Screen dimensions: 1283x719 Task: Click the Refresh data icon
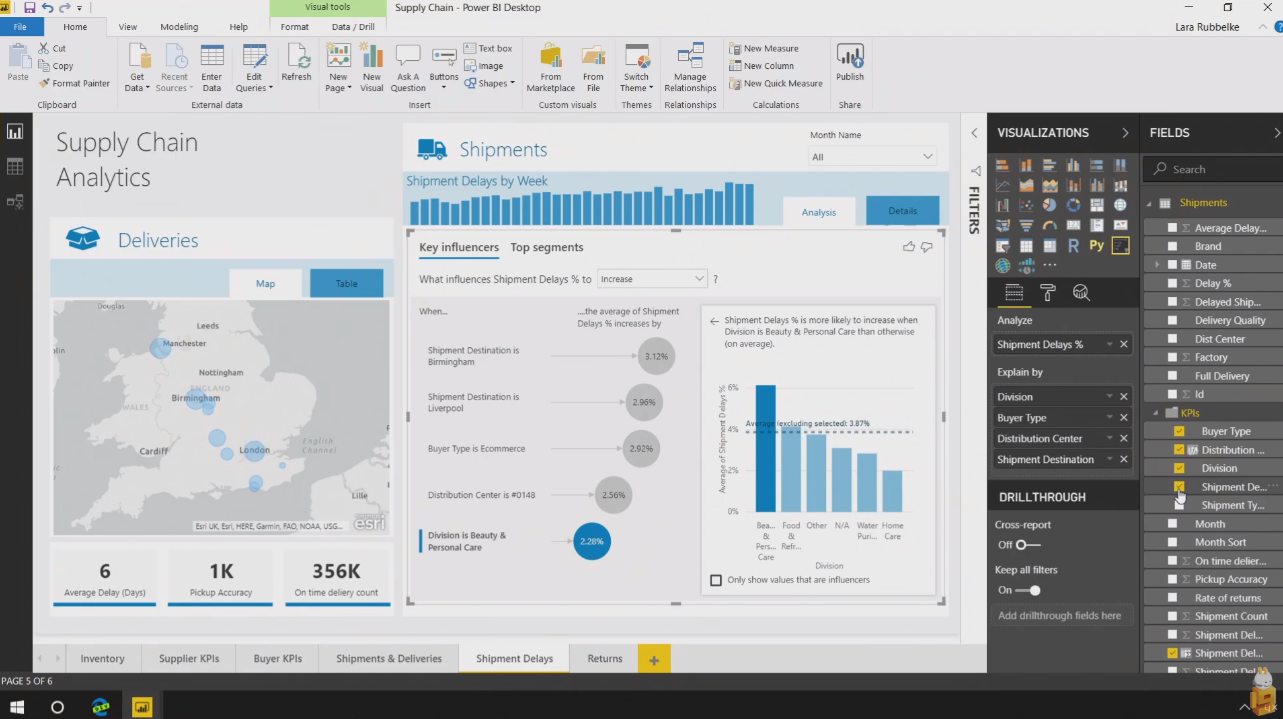pos(296,62)
